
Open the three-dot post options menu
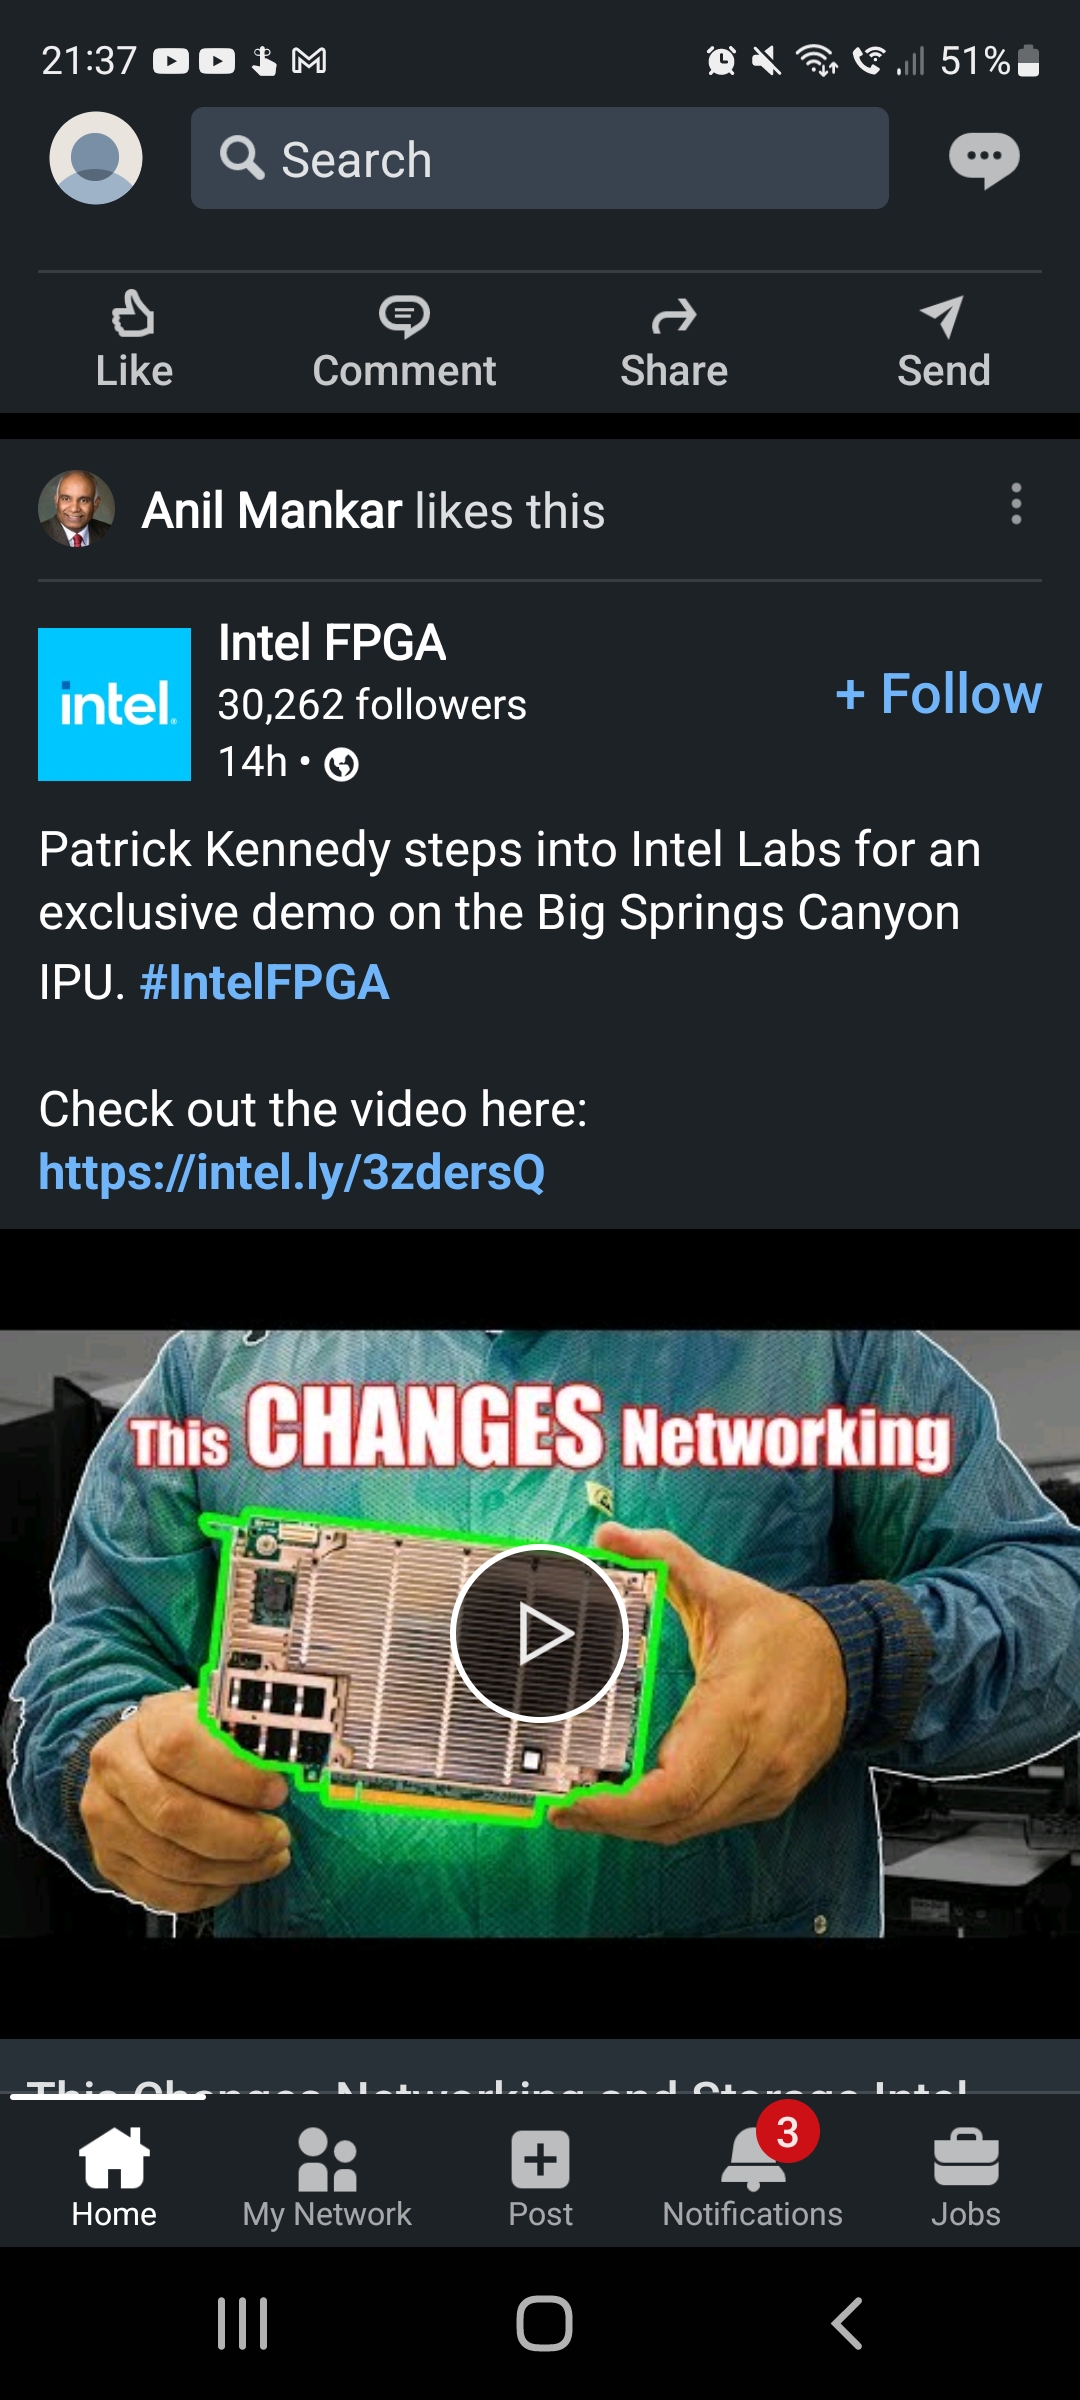1016,504
